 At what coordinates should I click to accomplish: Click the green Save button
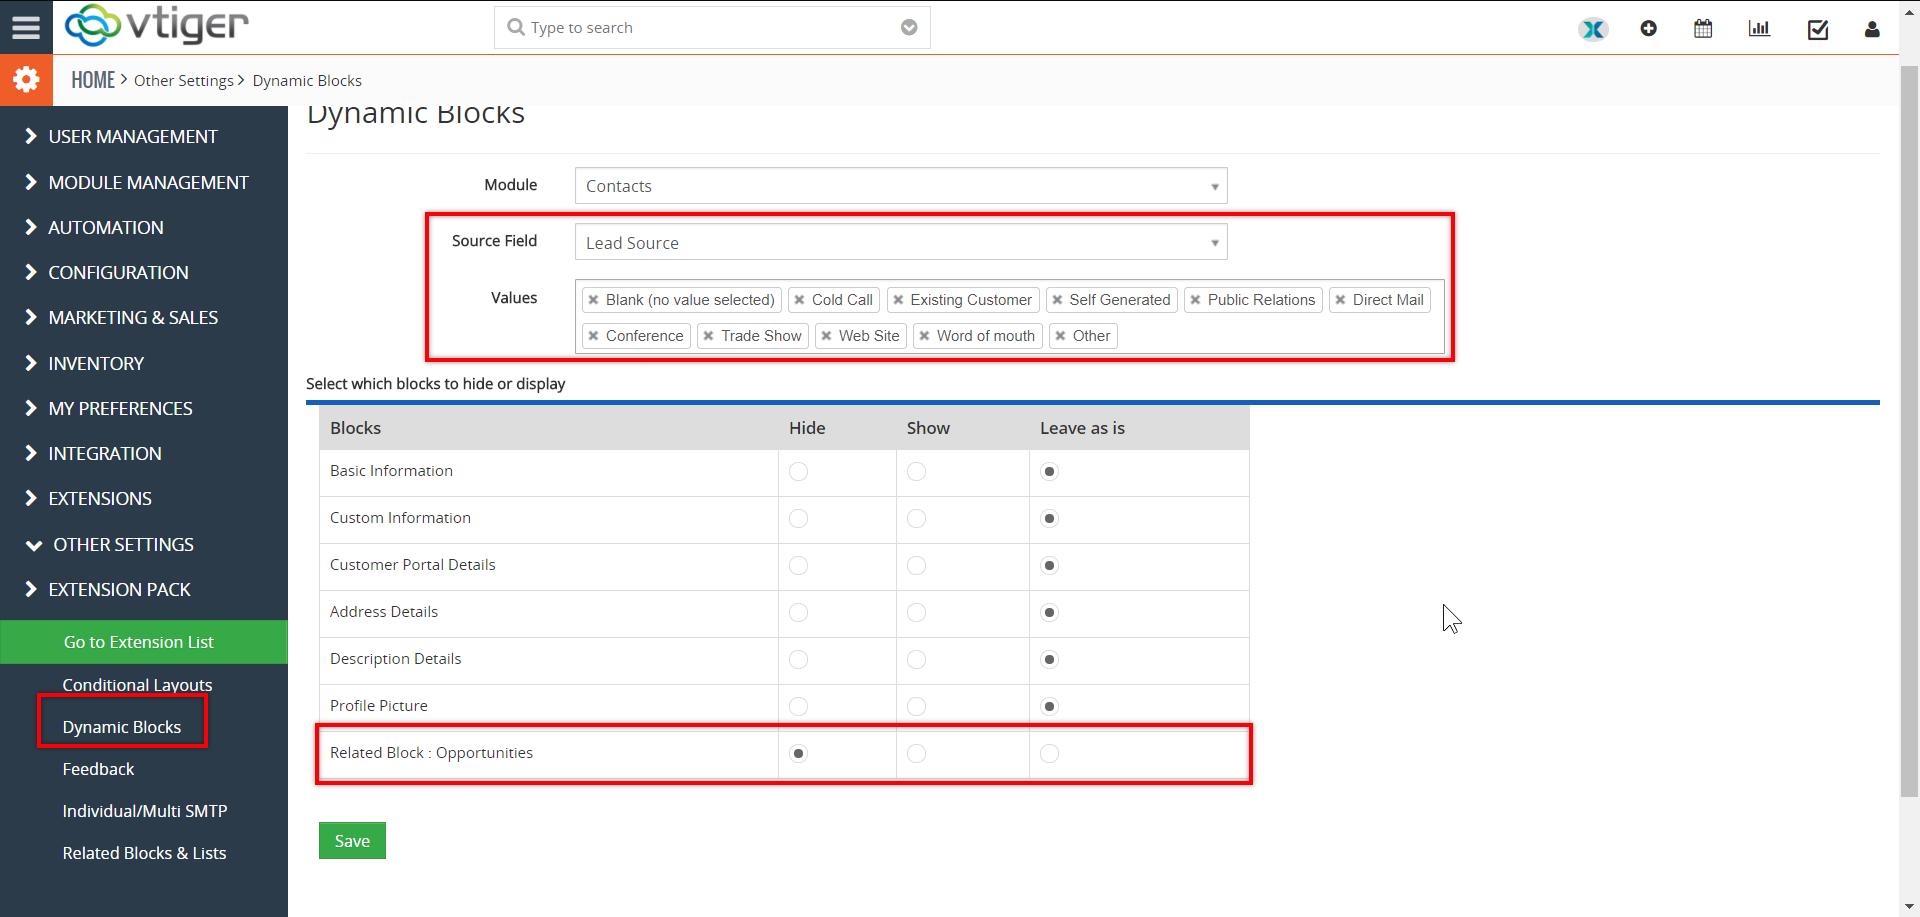coord(352,841)
